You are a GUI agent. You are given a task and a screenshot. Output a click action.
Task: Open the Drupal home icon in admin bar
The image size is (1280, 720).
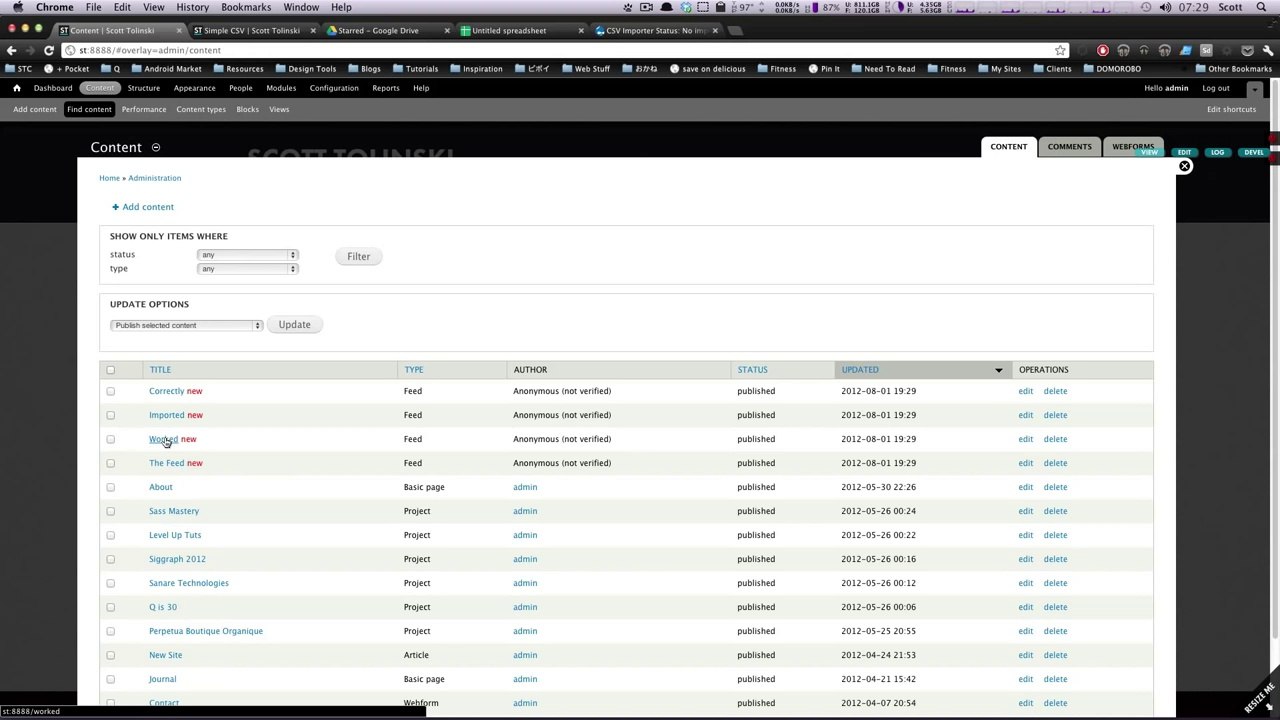click(x=16, y=88)
